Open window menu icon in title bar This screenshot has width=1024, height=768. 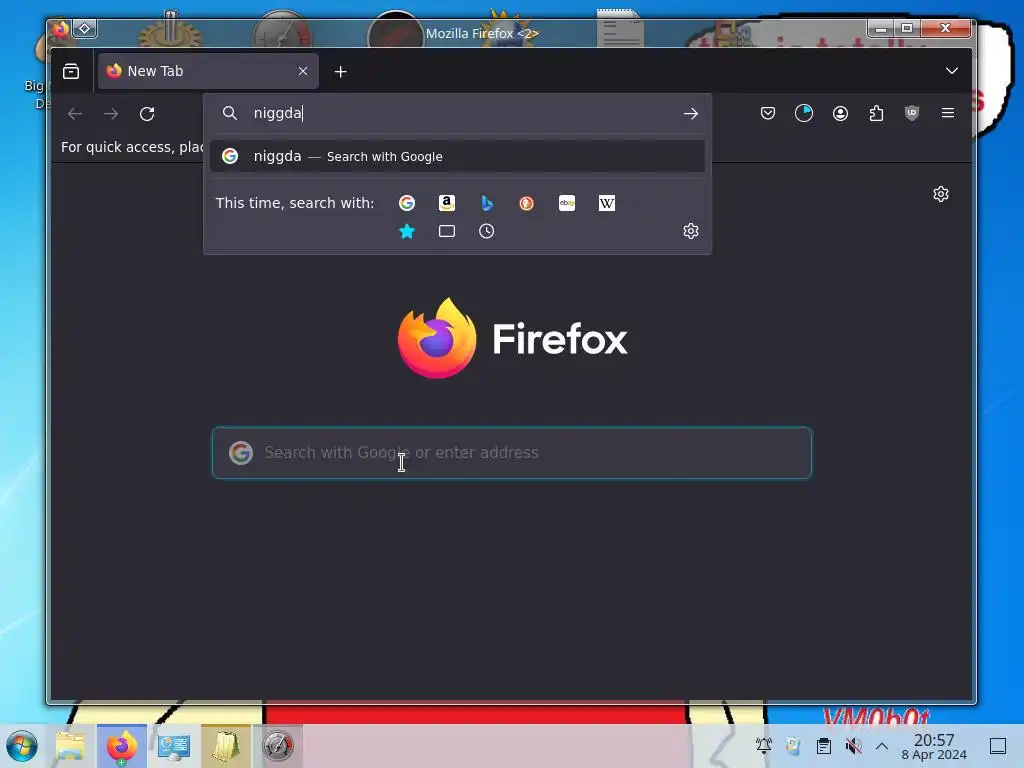(x=61, y=29)
